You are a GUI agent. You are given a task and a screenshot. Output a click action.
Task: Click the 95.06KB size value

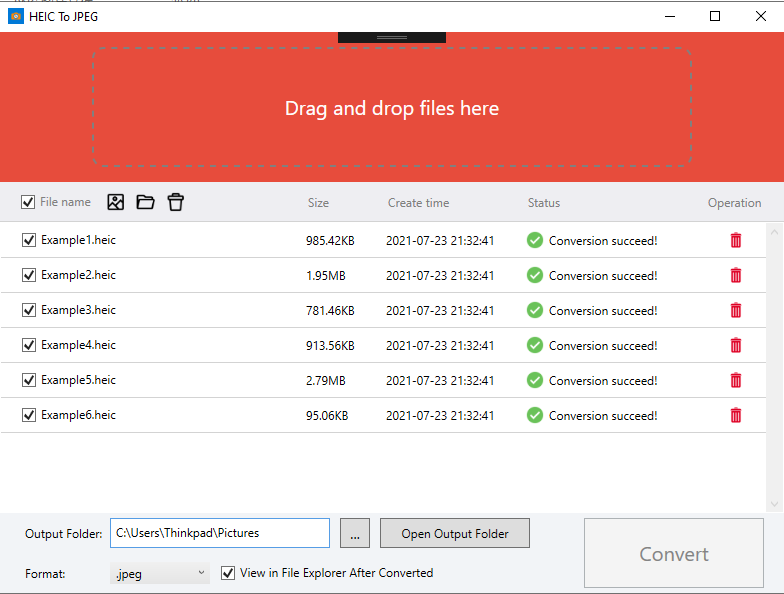[327, 416]
